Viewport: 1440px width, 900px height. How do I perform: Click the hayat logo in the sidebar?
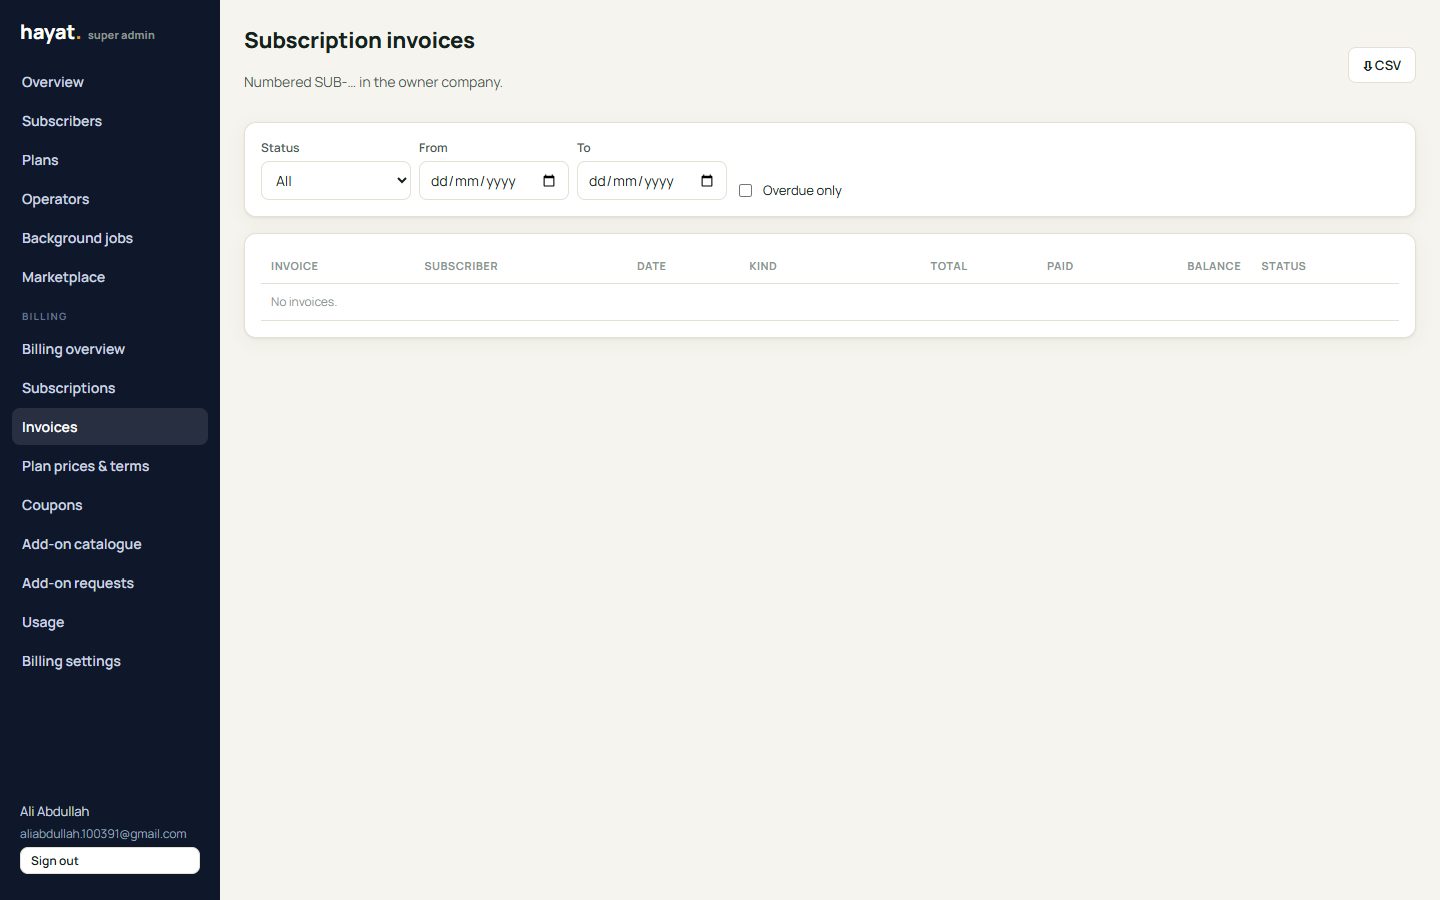(x=50, y=33)
